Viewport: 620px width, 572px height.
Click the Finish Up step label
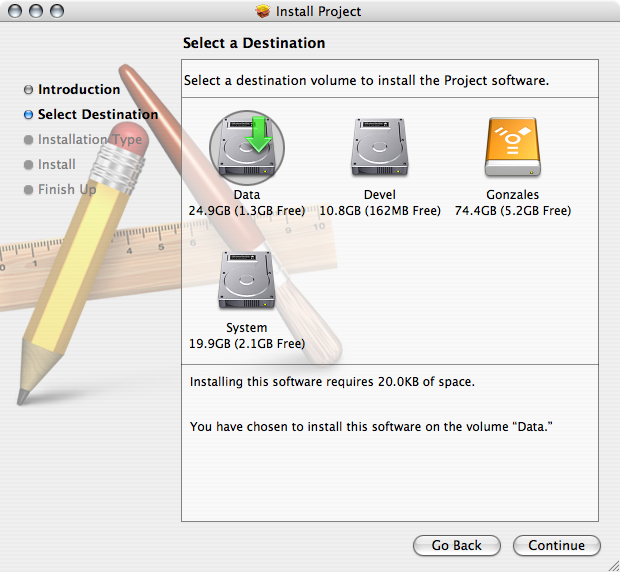pyautogui.click(x=67, y=190)
